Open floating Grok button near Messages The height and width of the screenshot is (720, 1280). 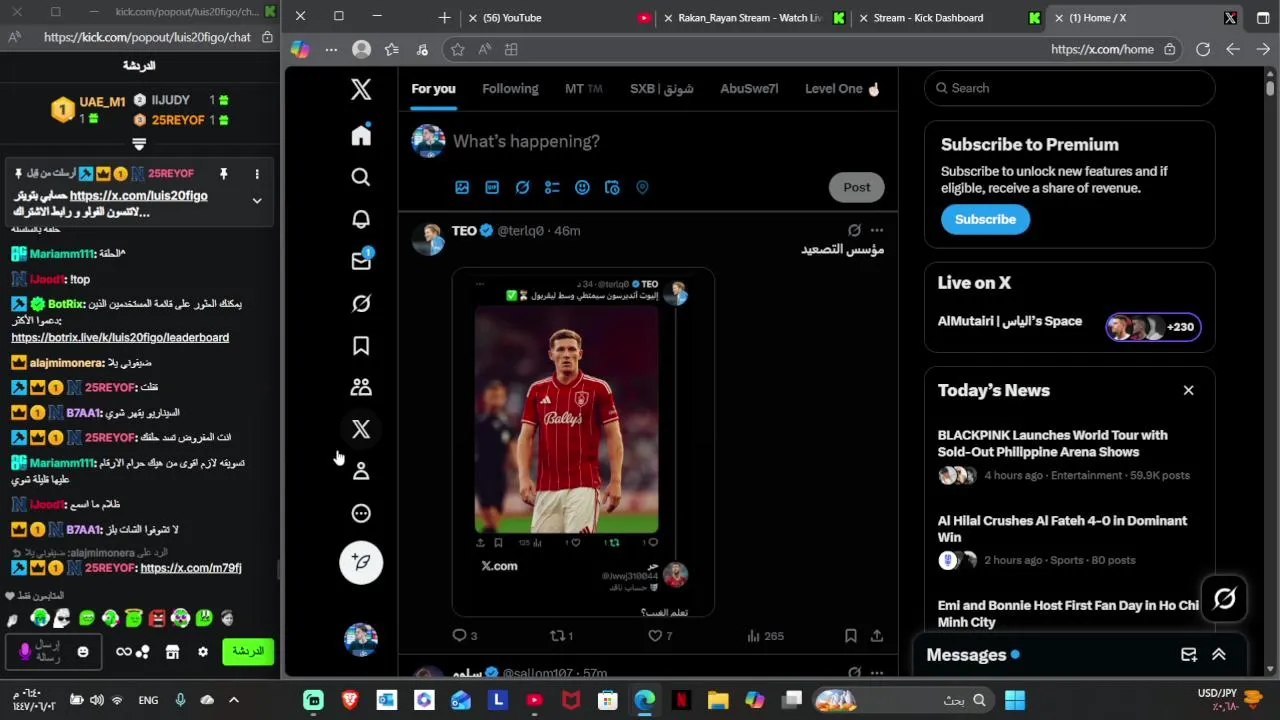point(1225,599)
